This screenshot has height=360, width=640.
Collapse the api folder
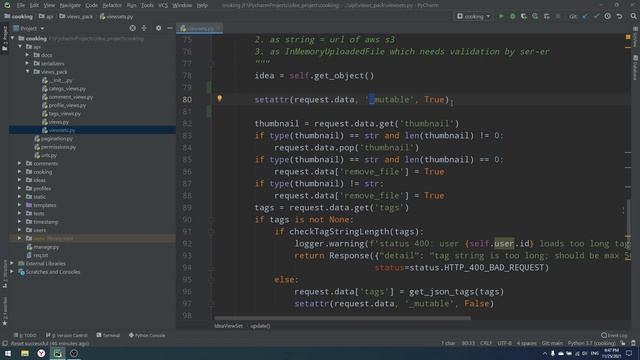20,47
